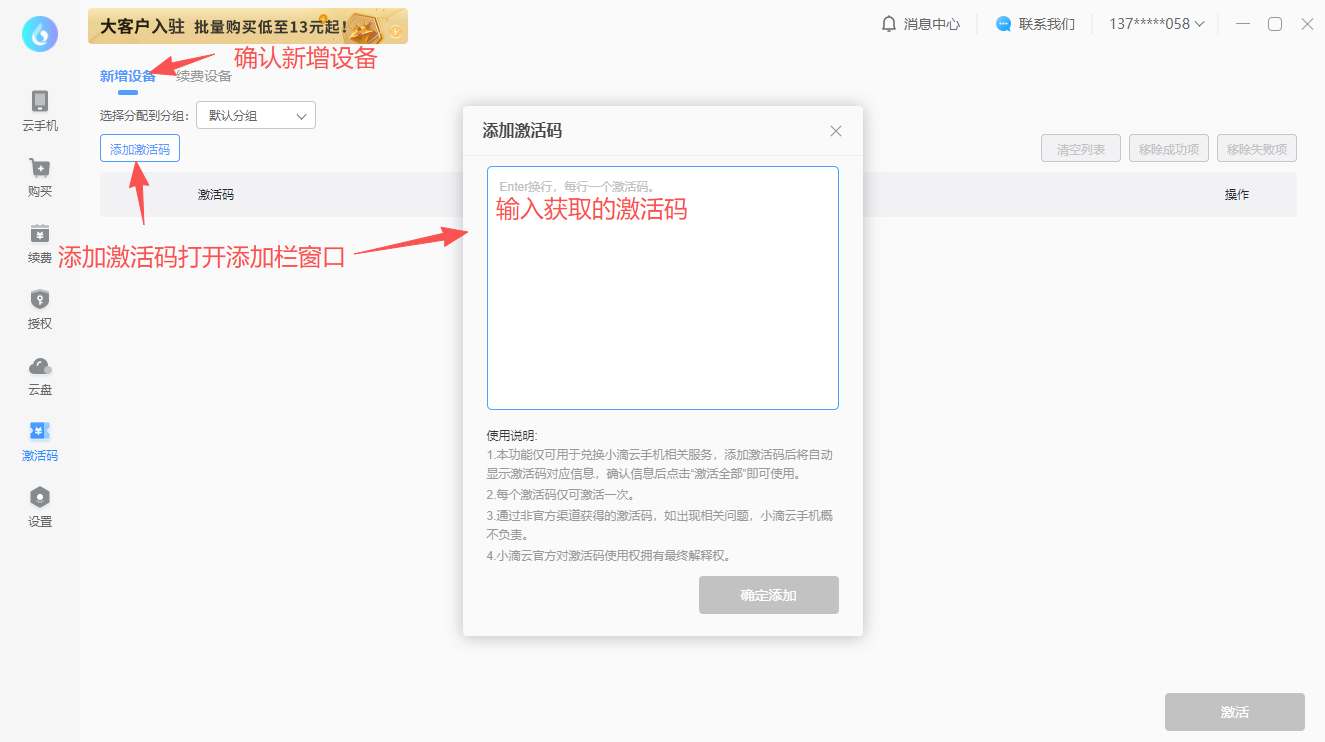1325x742 pixels.
Task: Expand the account 137*****058 dropdown menu
Action: pyautogui.click(x=1157, y=24)
